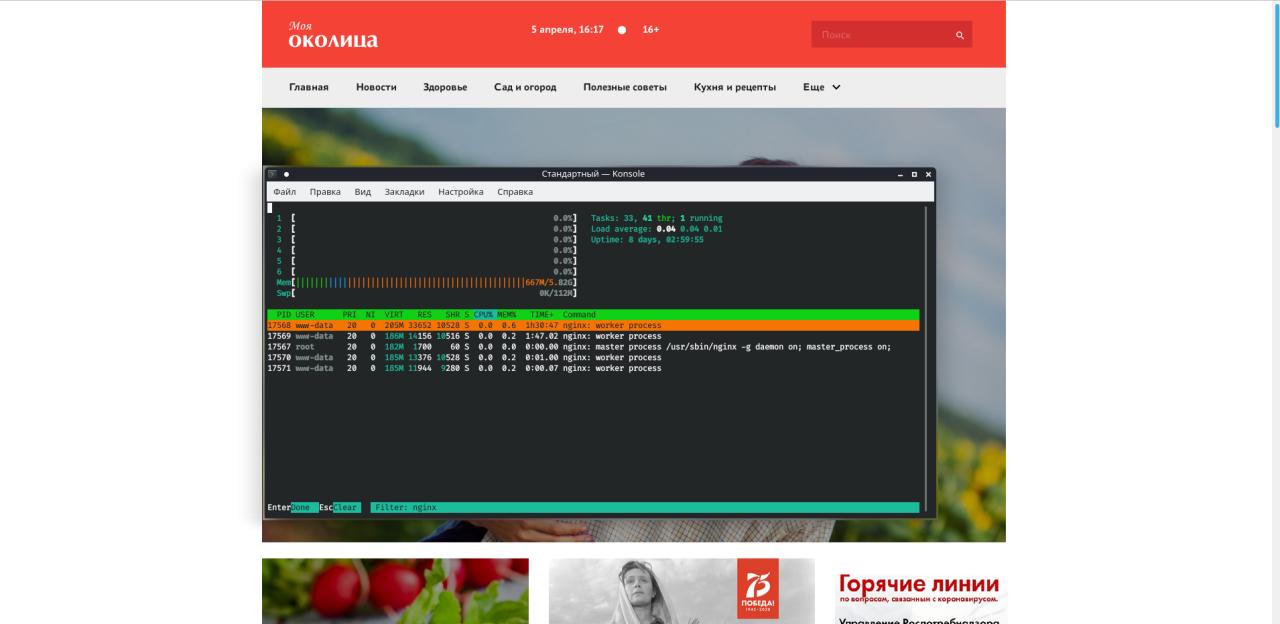Image resolution: width=1280 pixels, height=624 pixels.
Task: Open the Сад и огород section
Action: [x=525, y=87]
